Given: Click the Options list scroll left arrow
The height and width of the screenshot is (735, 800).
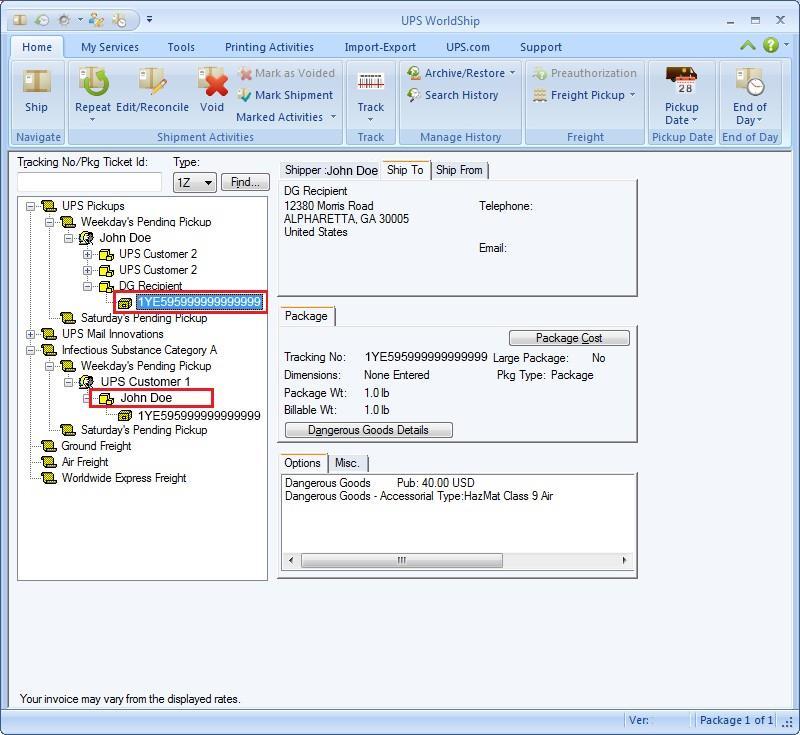Looking at the screenshot, I should 291,561.
